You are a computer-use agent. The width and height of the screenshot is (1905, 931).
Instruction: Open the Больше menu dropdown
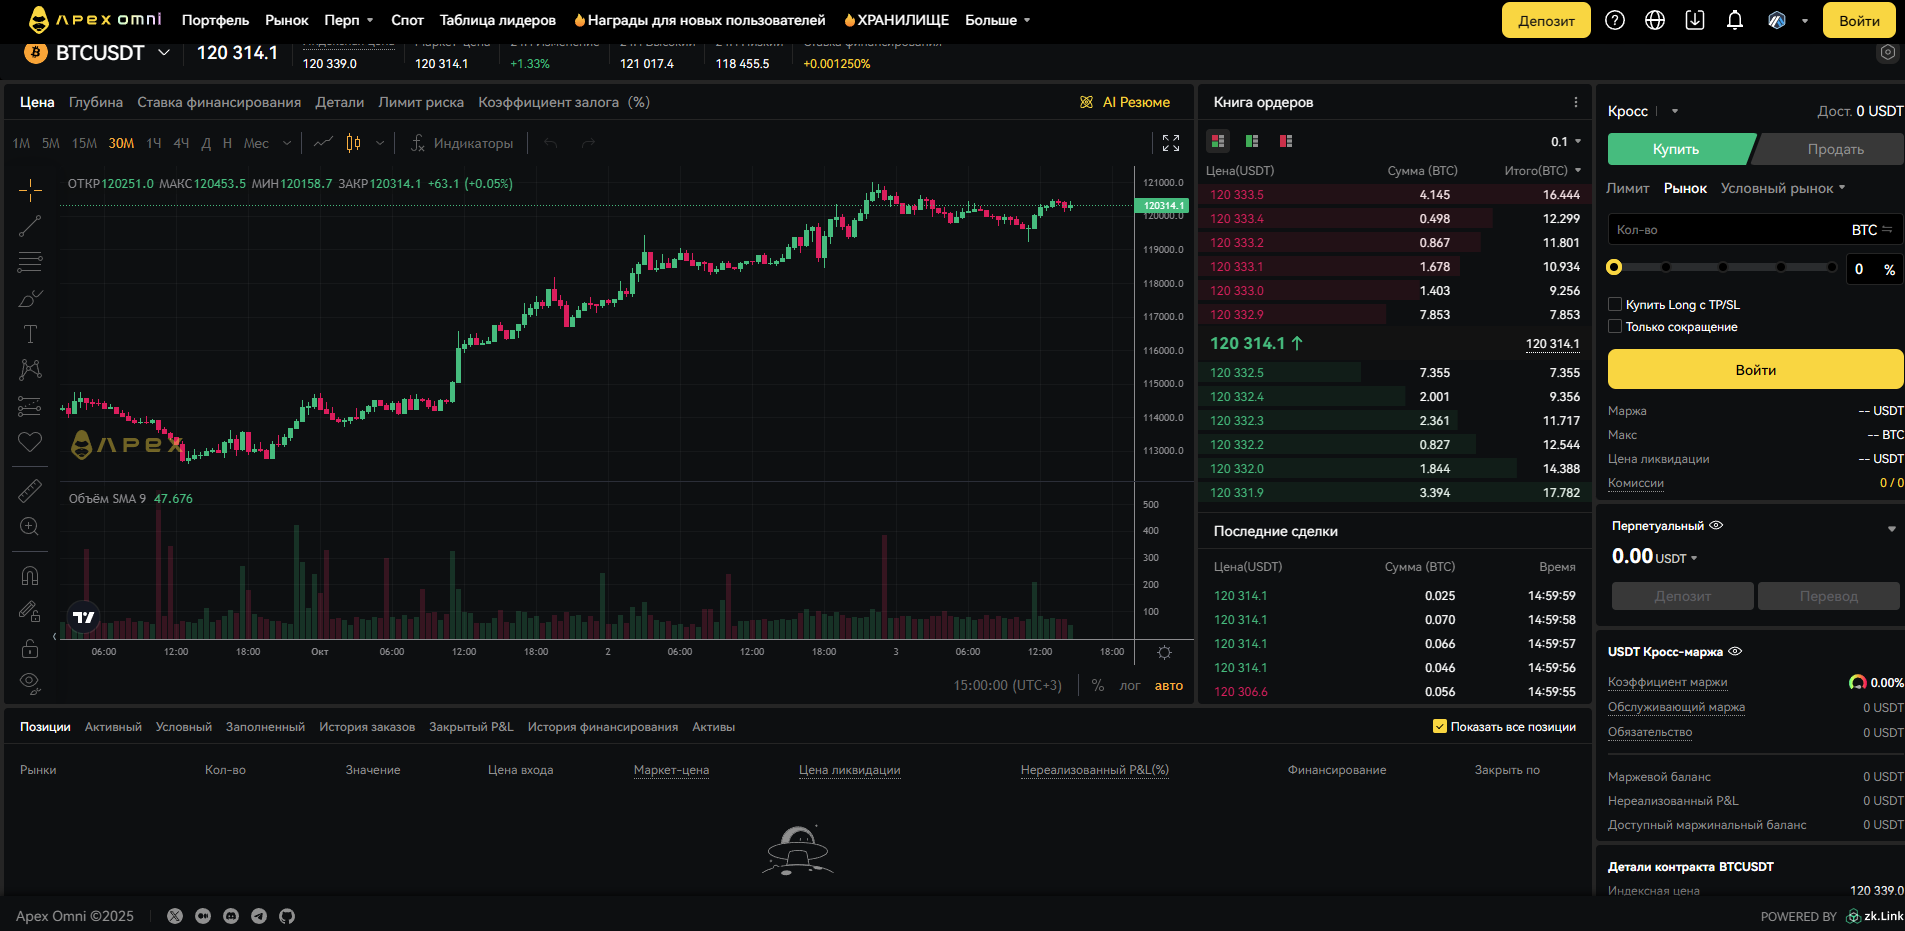click(x=997, y=20)
